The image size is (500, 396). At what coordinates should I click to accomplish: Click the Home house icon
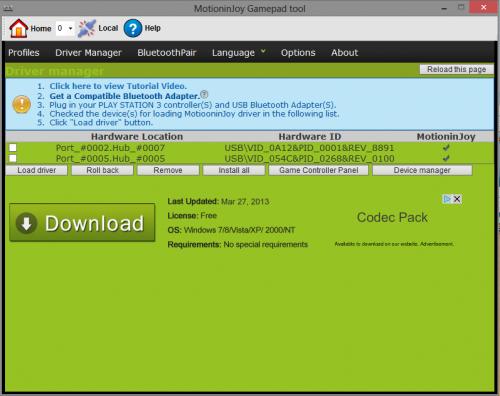[x=19, y=28]
